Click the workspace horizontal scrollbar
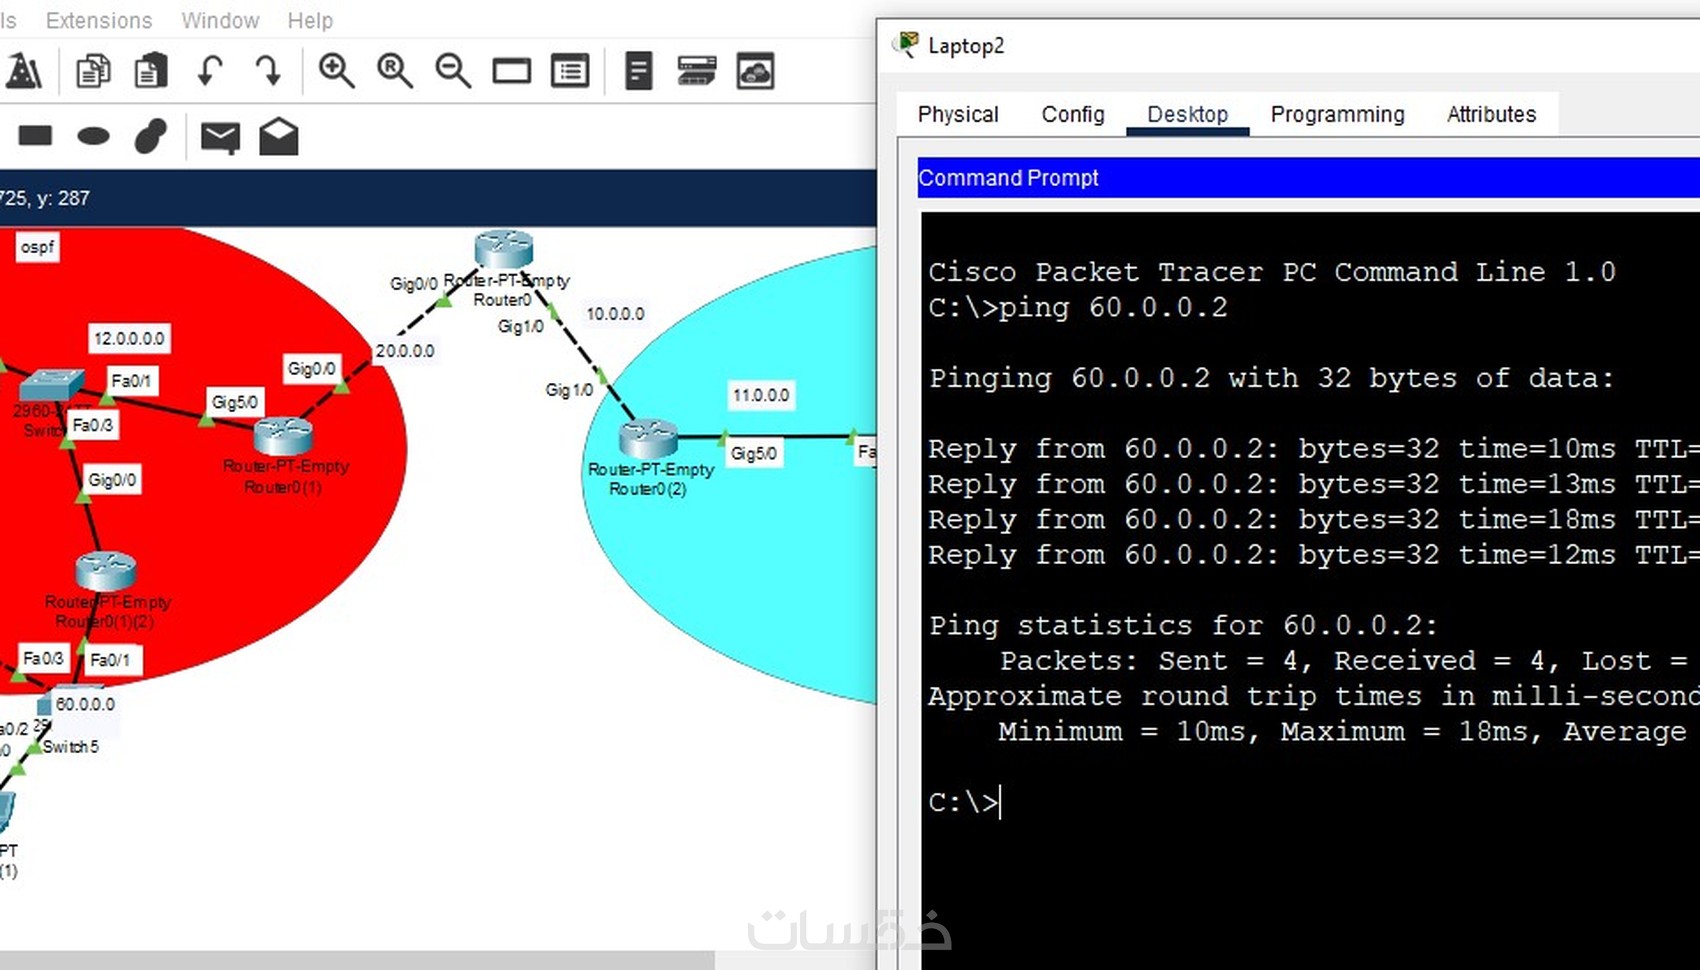The image size is (1700, 970). (x=357, y=960)
